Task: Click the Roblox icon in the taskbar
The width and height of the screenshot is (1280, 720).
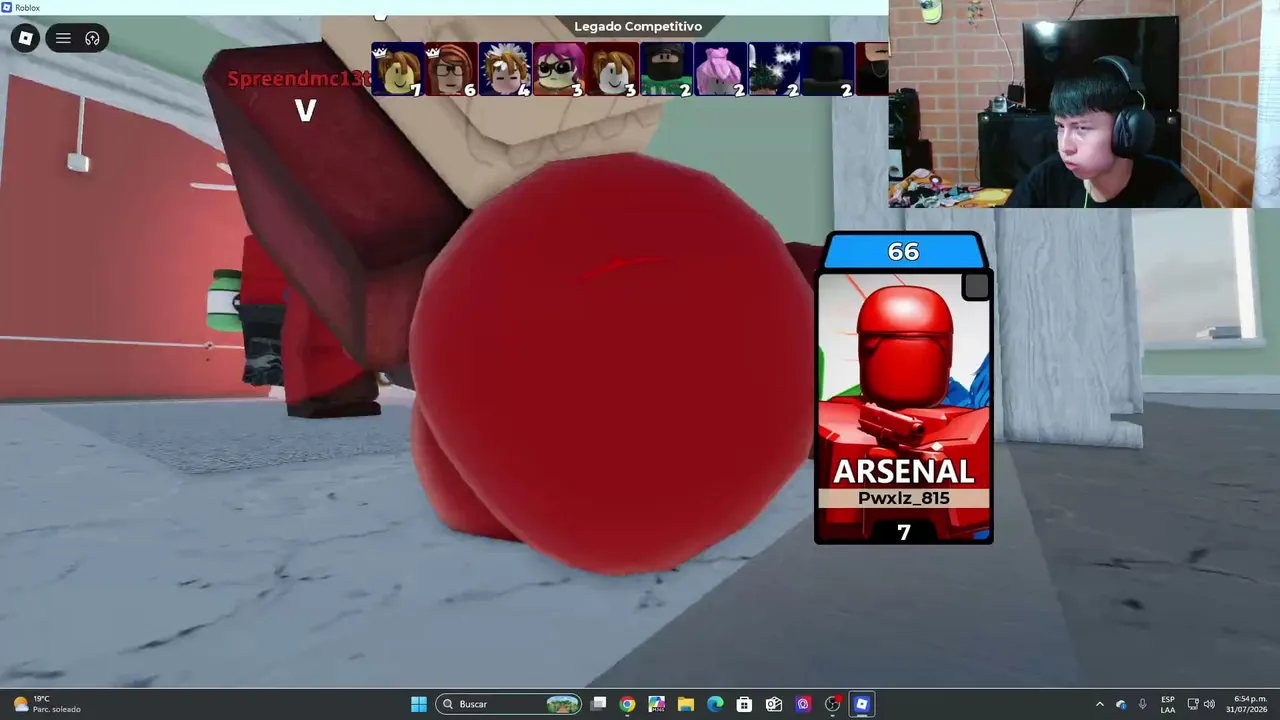Action: click(x=862, y=704)
